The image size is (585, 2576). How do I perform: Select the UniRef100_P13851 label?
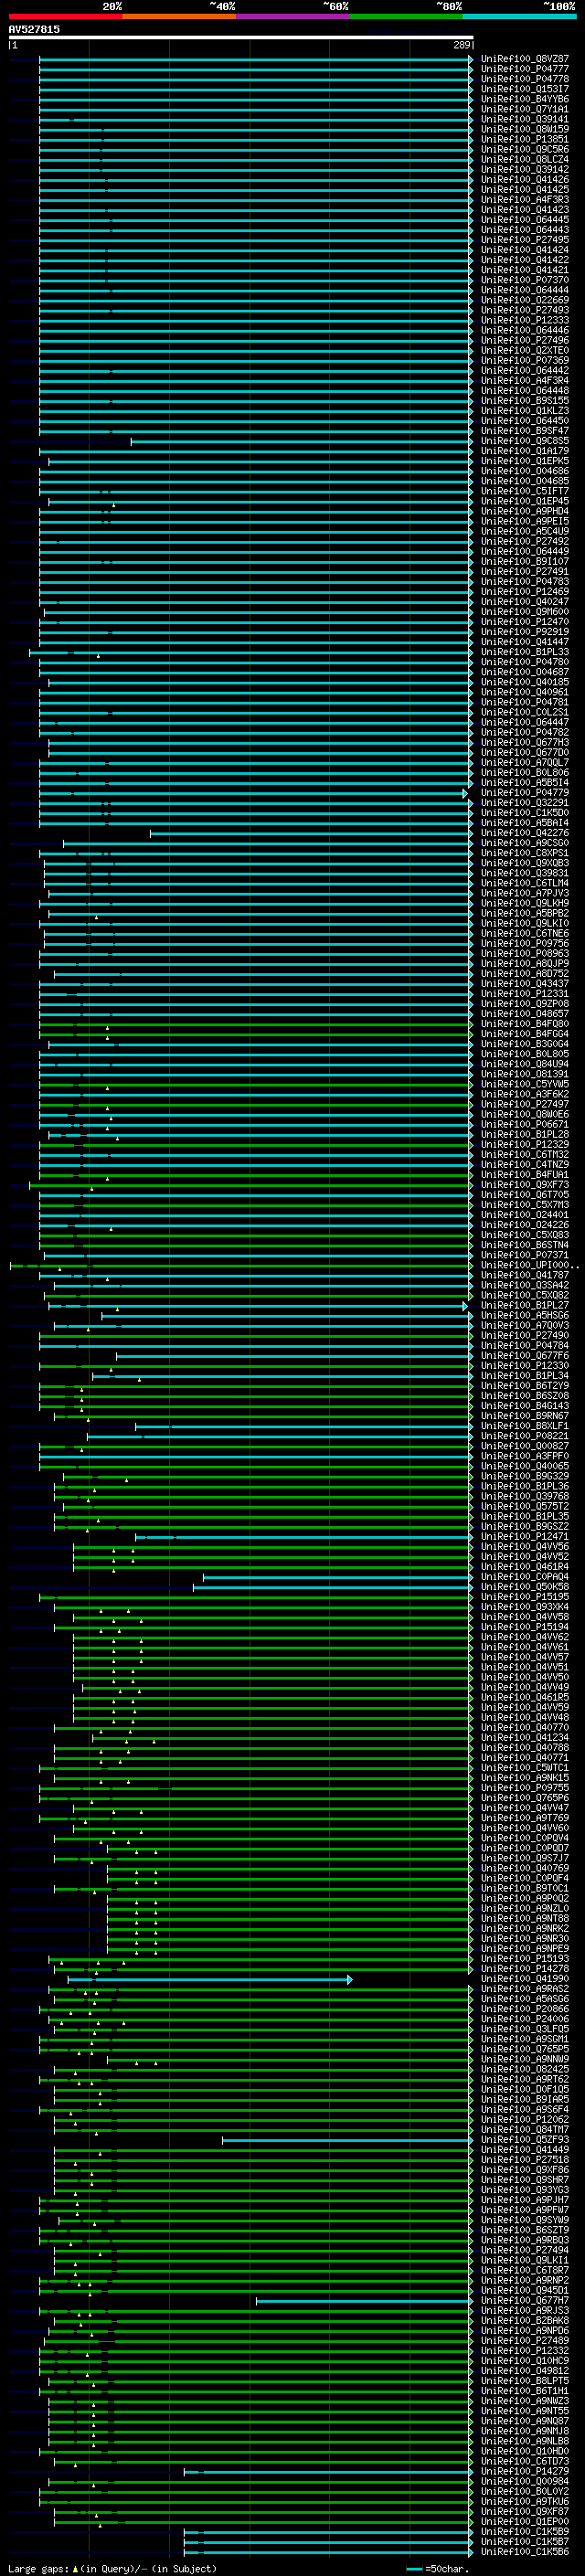point(525,139)
